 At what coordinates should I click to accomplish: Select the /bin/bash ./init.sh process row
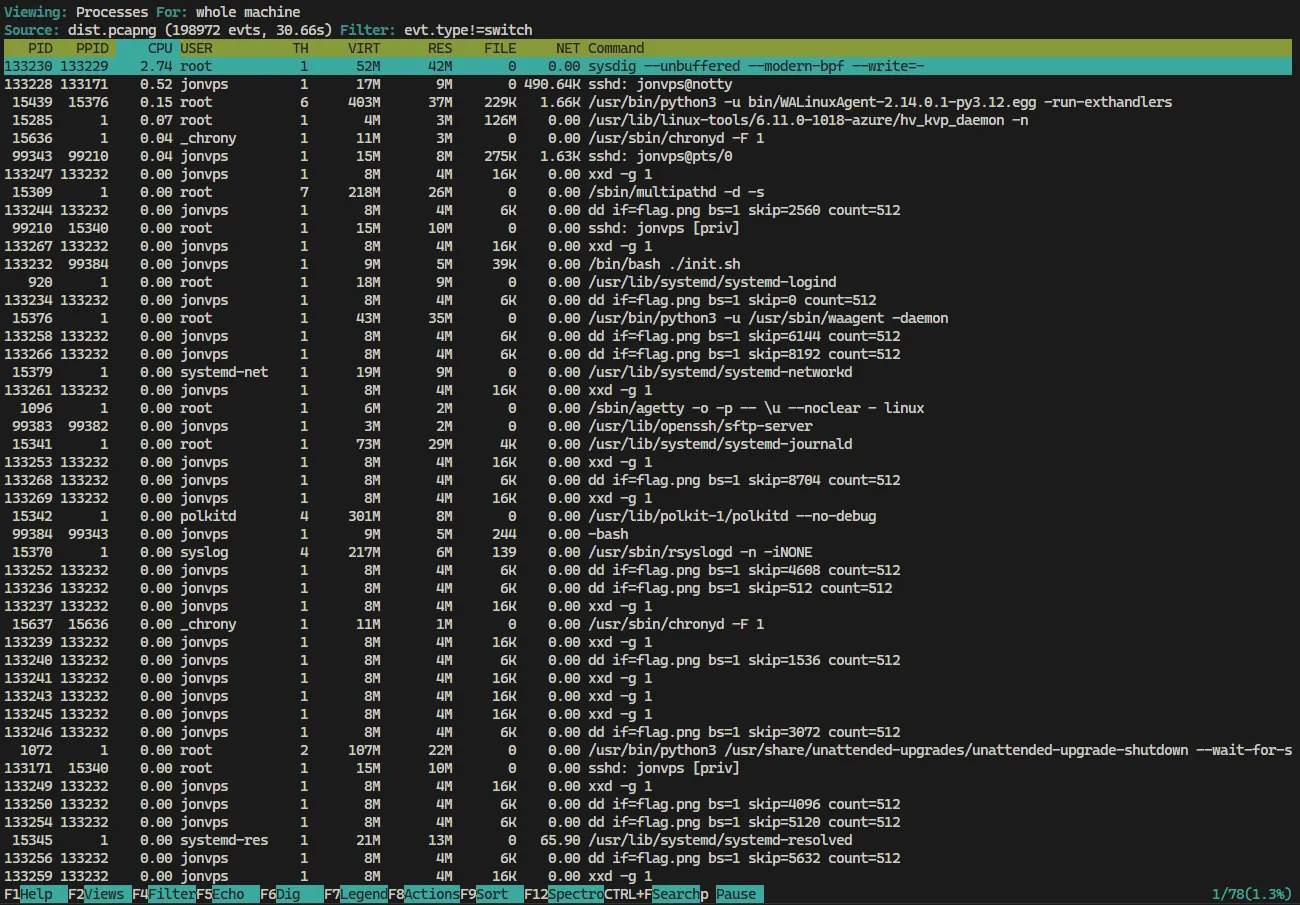(648, 264)
